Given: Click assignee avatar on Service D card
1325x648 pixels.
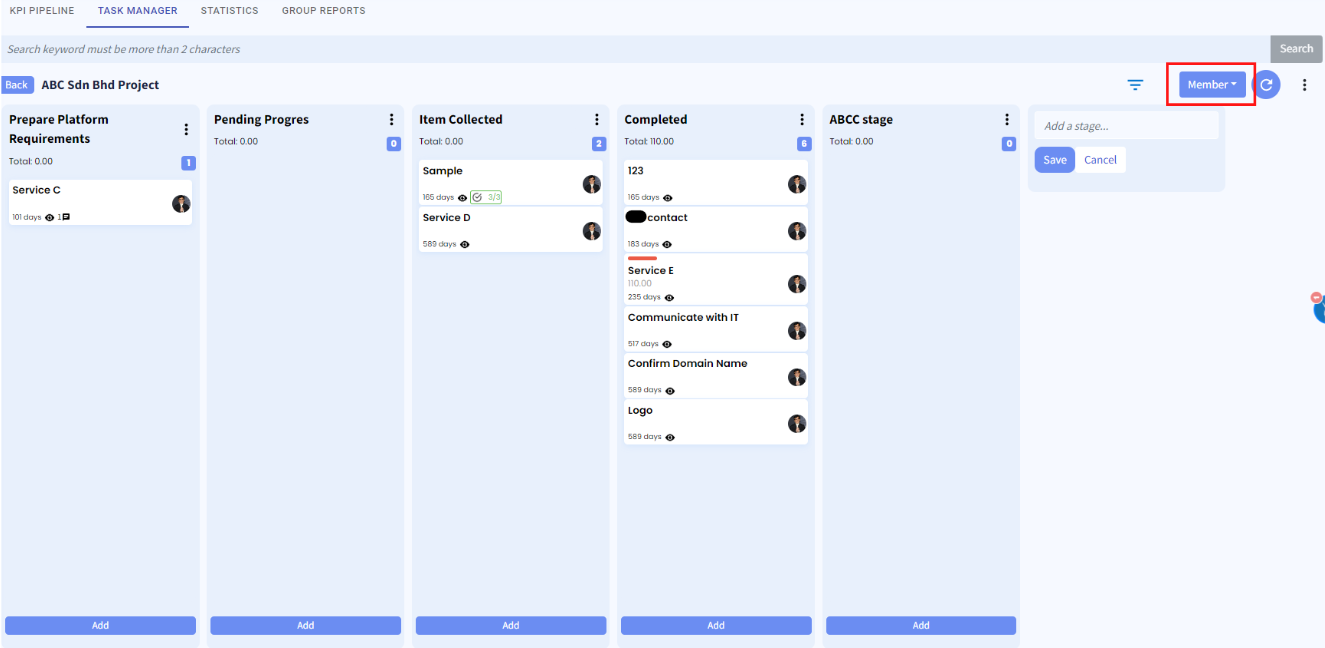Looking at the screenshot, I should (592, 231).
